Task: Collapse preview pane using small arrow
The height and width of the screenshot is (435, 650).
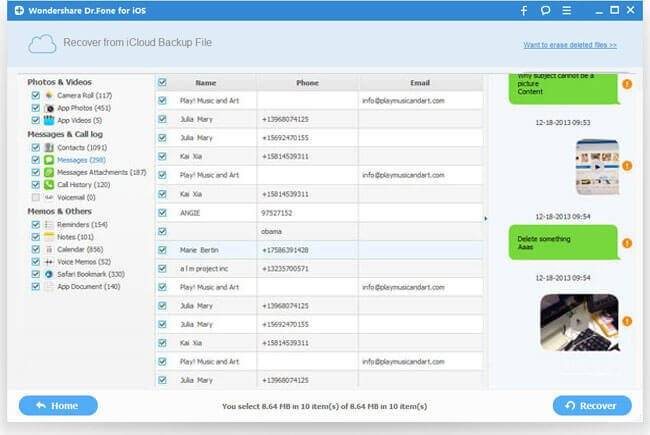Action: [487, 217]
